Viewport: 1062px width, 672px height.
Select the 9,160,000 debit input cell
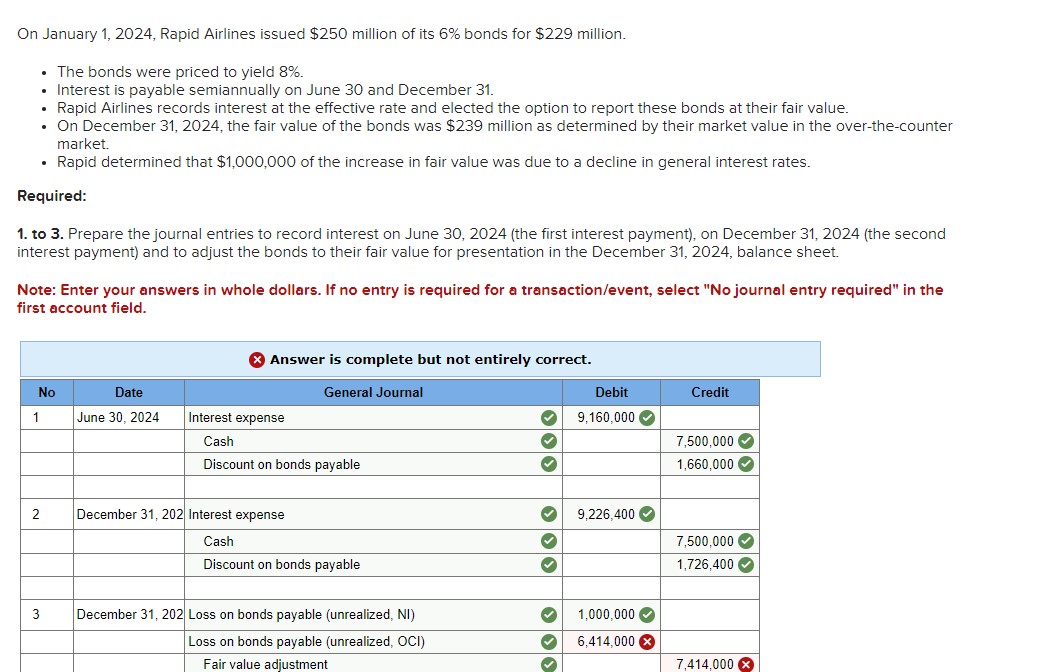click(x=605, y=417)
